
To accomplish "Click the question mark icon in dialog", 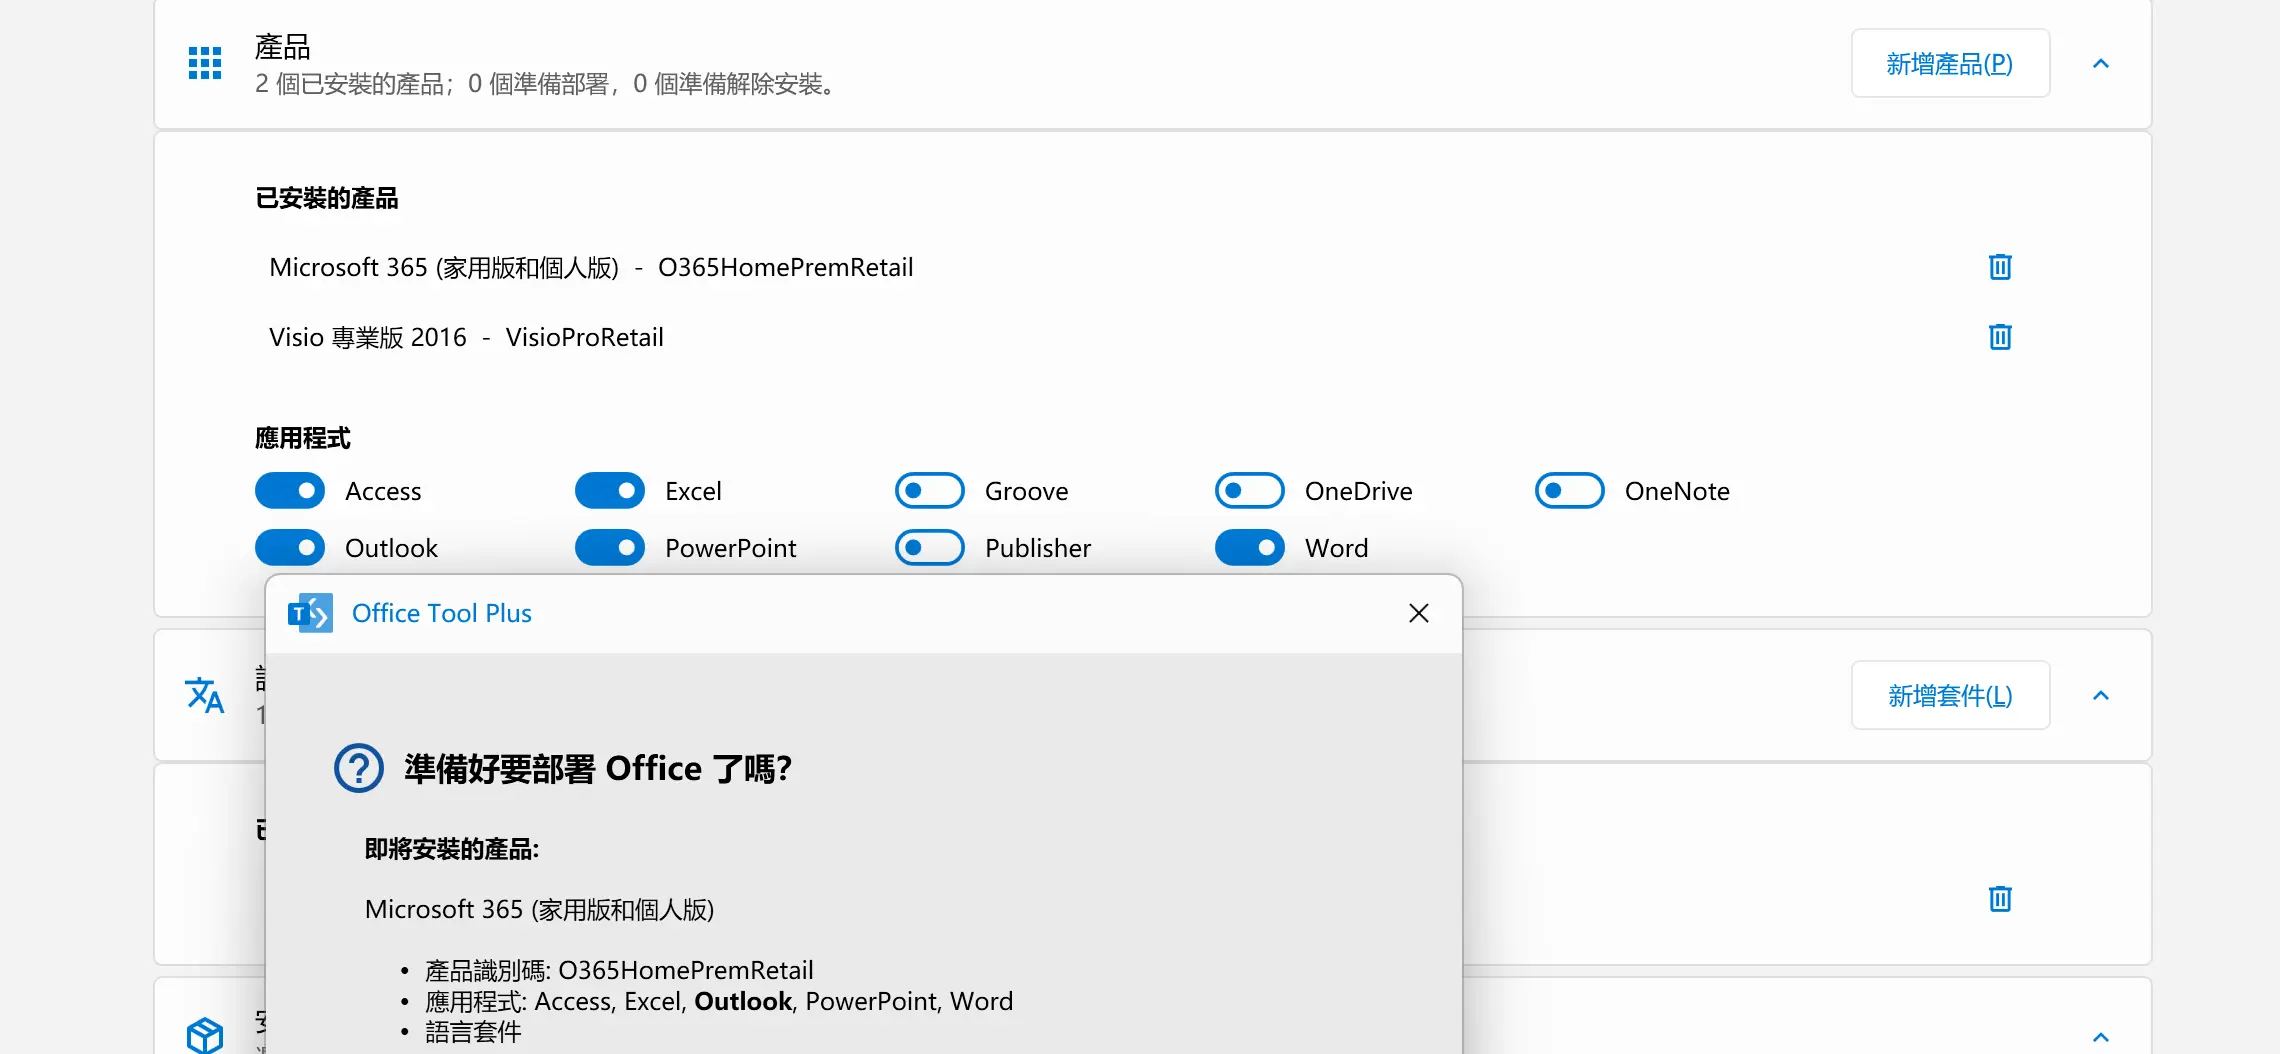I will click(x=359, y=768).
